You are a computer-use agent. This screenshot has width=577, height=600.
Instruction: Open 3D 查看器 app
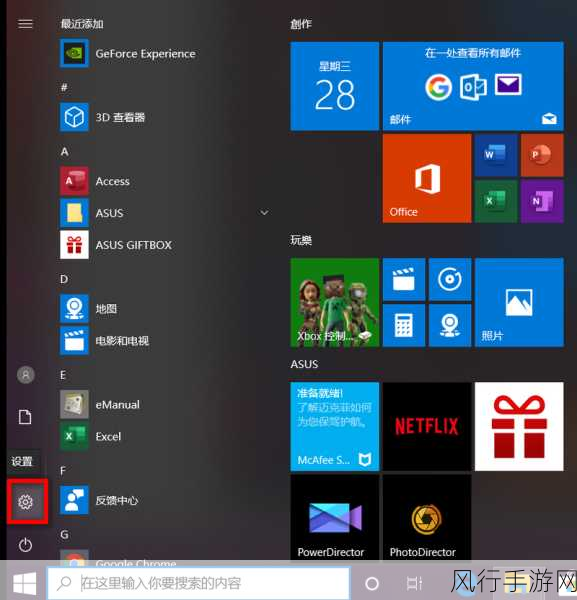coord(103,117)
